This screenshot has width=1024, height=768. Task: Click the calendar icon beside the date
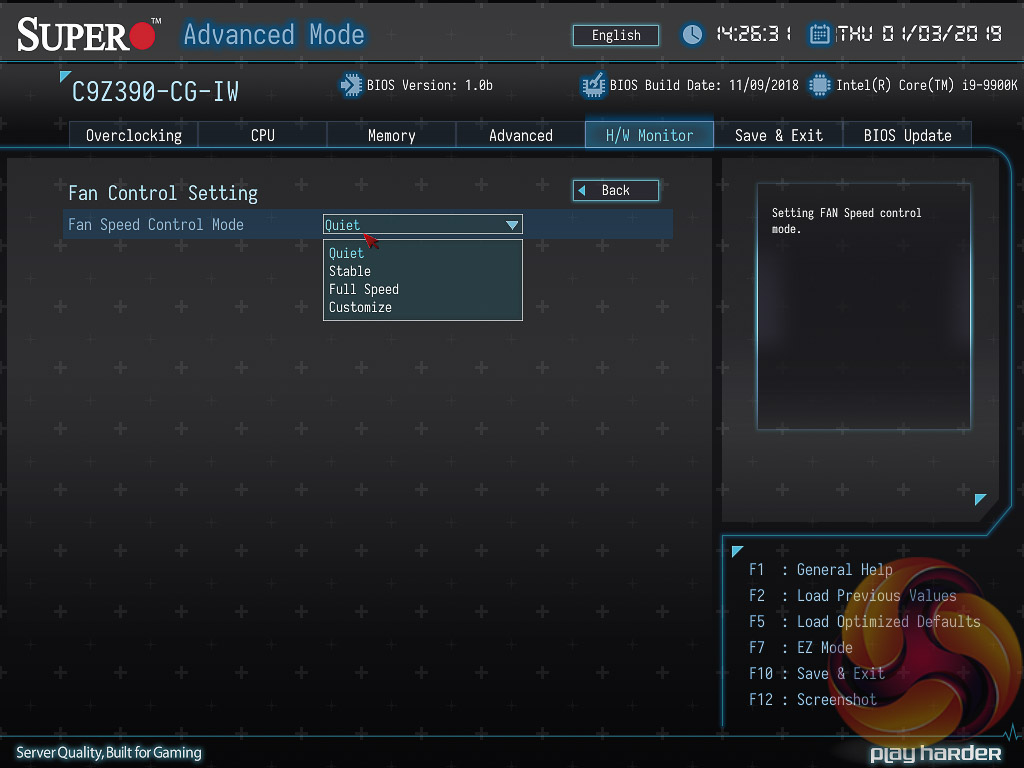[x=819, y=35]
